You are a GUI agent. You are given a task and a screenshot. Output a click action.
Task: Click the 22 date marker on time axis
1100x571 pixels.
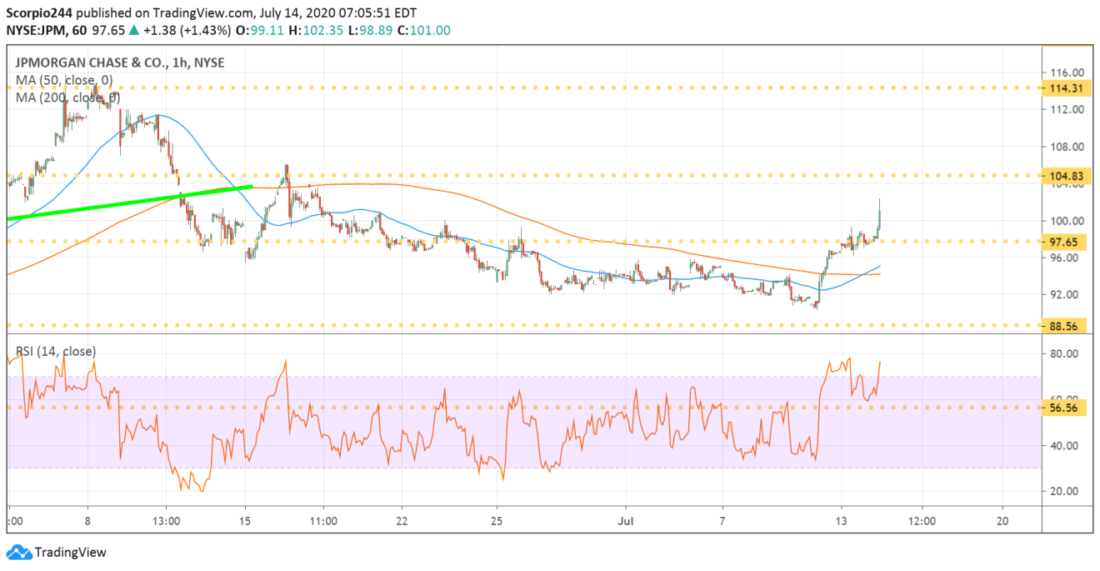(x=401, y=521)
